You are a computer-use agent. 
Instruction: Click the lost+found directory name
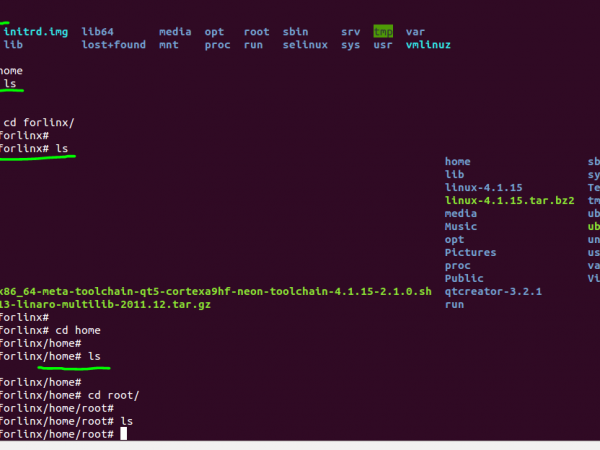(113, 45)
